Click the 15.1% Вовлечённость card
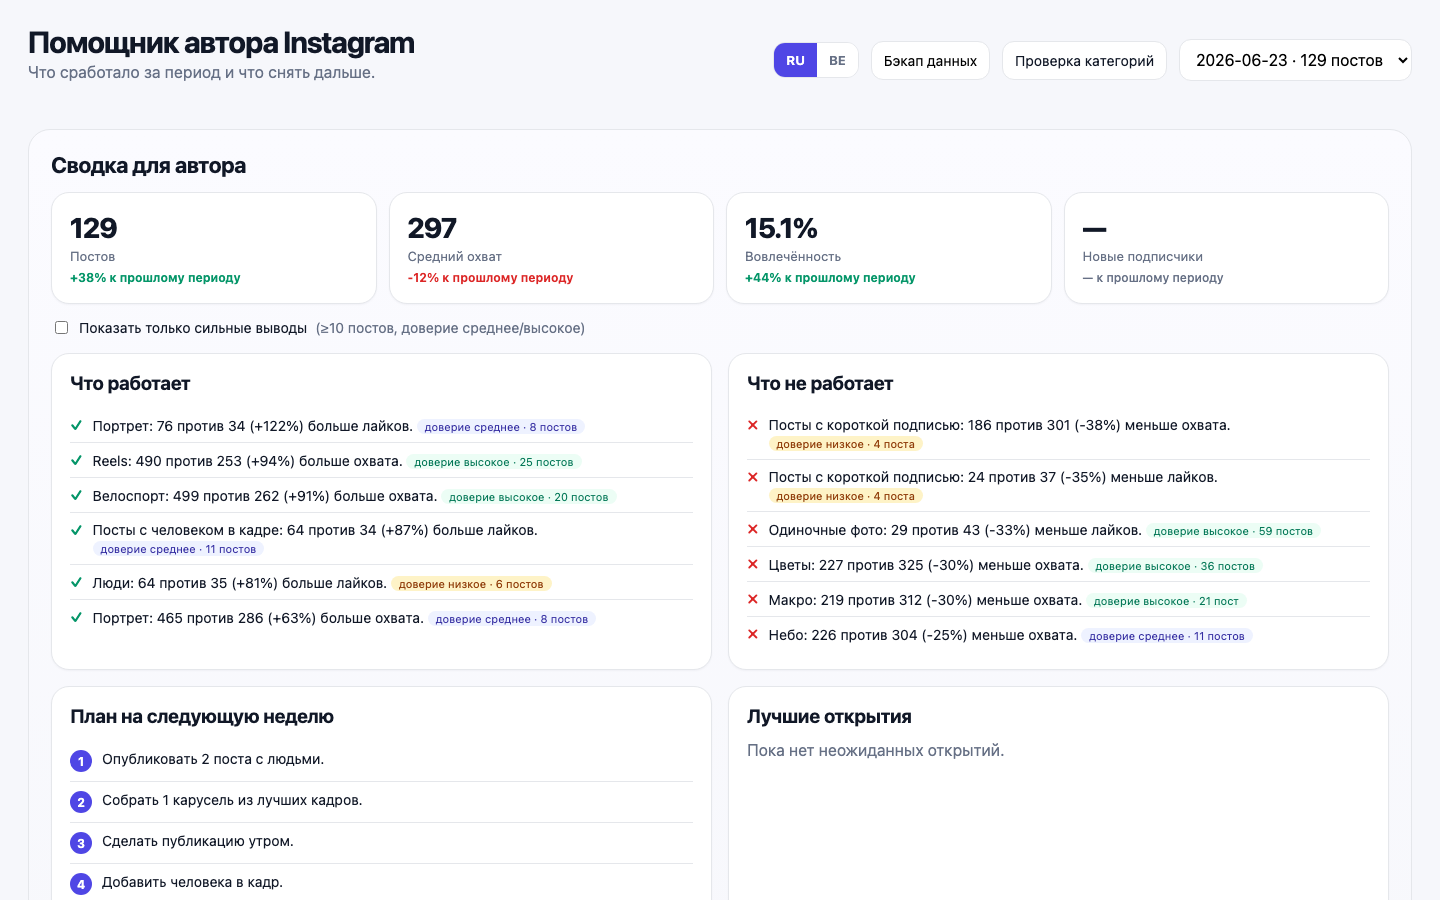The image size is (1440, 900). (x=889, y=248)
